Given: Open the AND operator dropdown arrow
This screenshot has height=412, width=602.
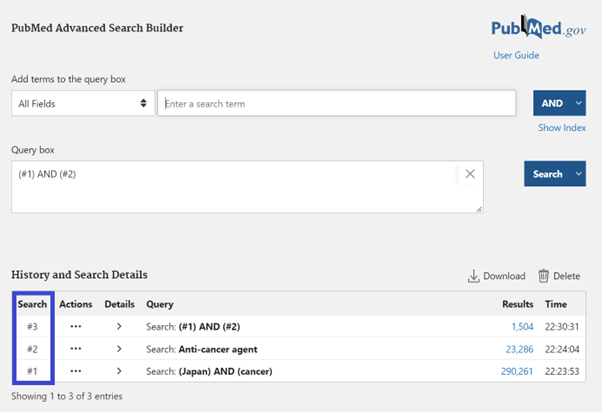Looking at the screenshot, I should click(x=577, y=103).
